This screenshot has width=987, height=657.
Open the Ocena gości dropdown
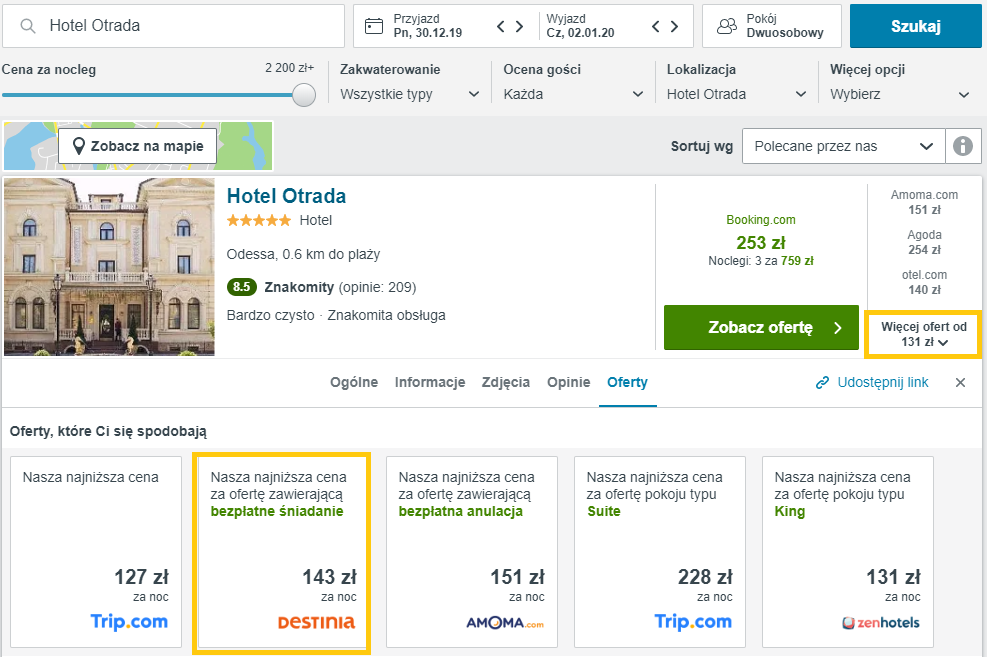pyautogui.click(x=573, y=94)
